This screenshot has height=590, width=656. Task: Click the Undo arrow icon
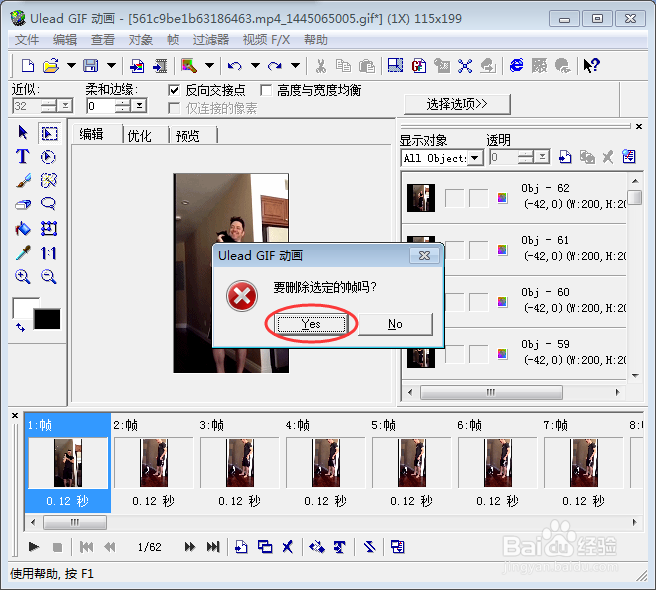pyautogui.click(x=235, y=66)
